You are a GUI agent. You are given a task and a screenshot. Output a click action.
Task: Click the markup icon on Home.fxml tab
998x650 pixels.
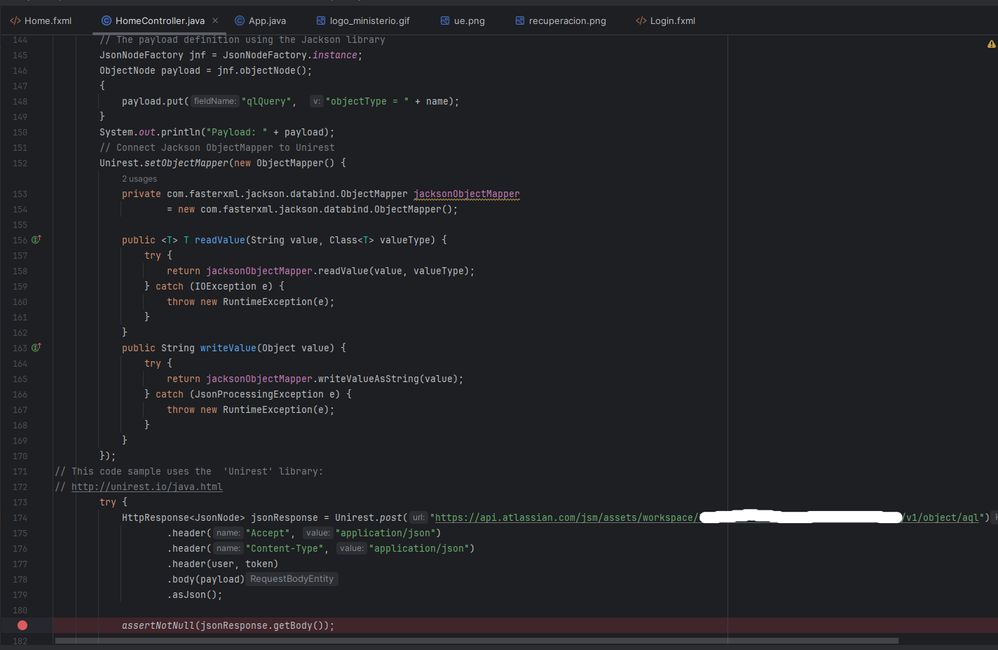(x=15, y=21)
